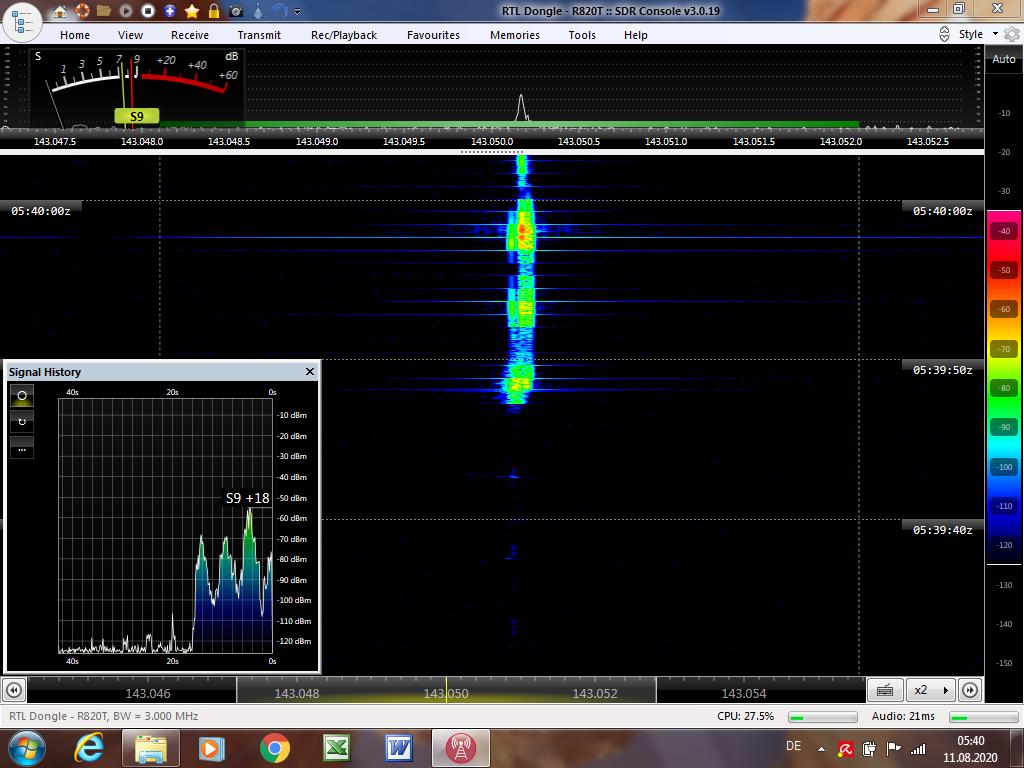Screen dimensions: 1024x768
Task: Click the left scroll frequency arrow button
Action: pos(14,690)
